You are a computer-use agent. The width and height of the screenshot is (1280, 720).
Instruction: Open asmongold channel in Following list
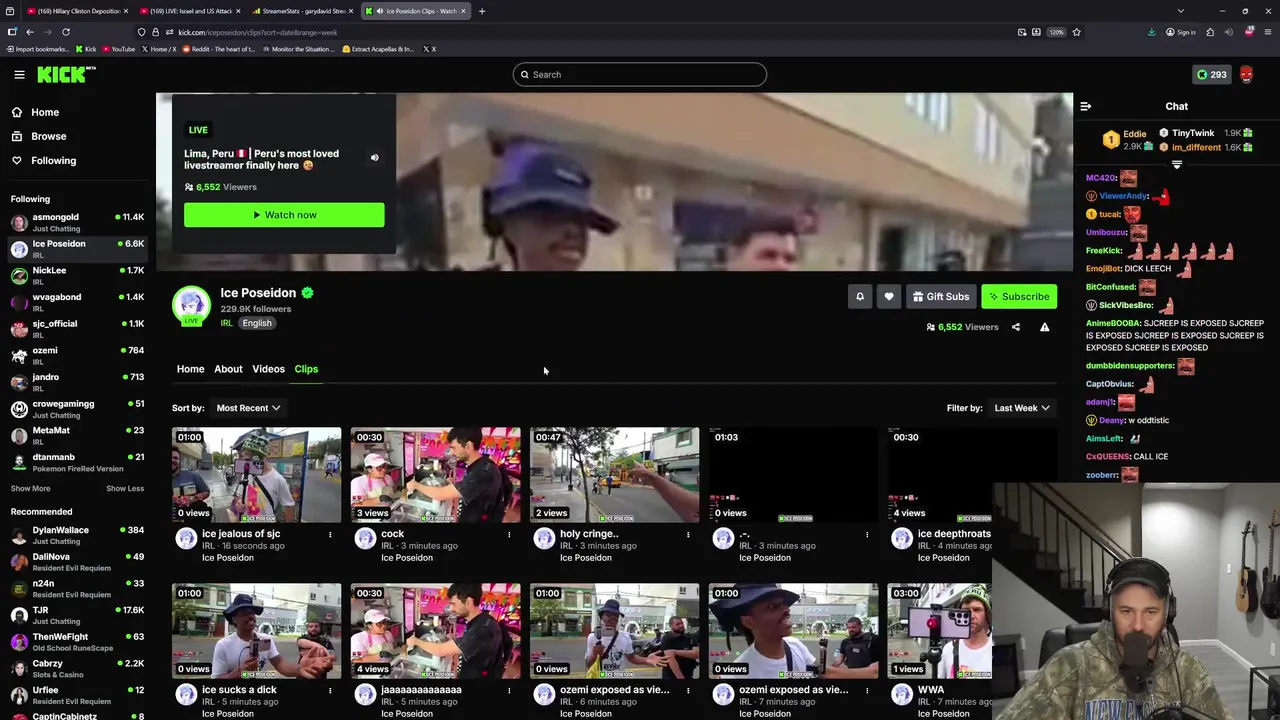(76, 222)
